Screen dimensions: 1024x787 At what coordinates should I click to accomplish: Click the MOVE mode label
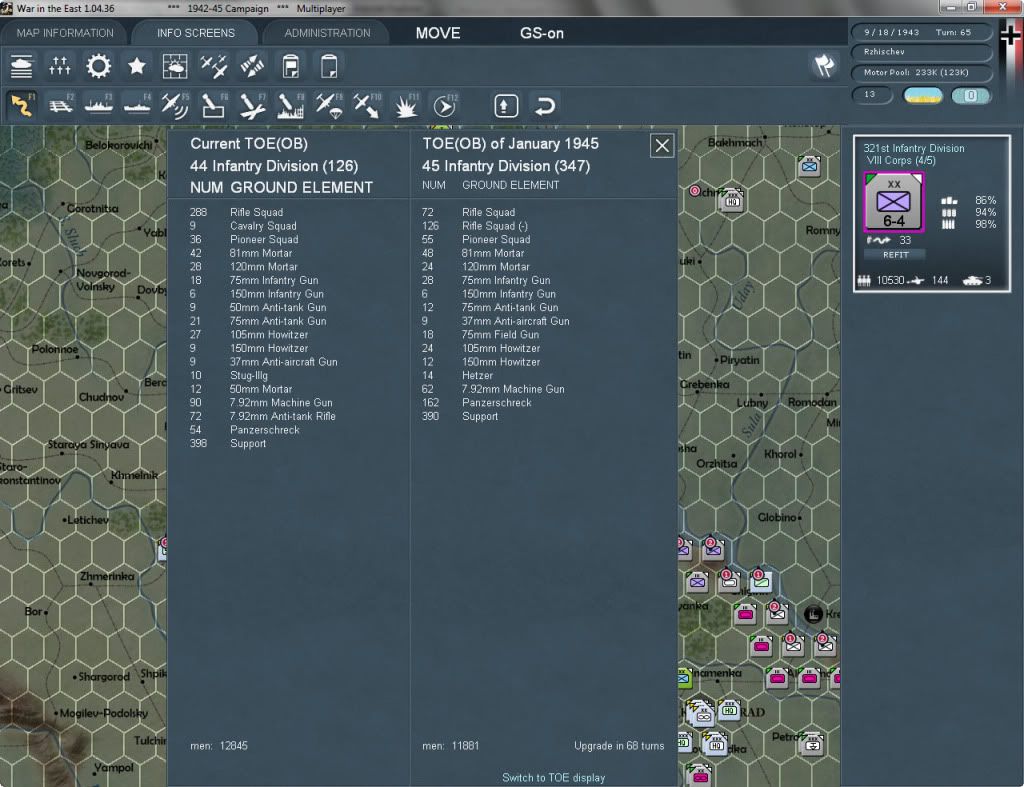tap(438, 33)
